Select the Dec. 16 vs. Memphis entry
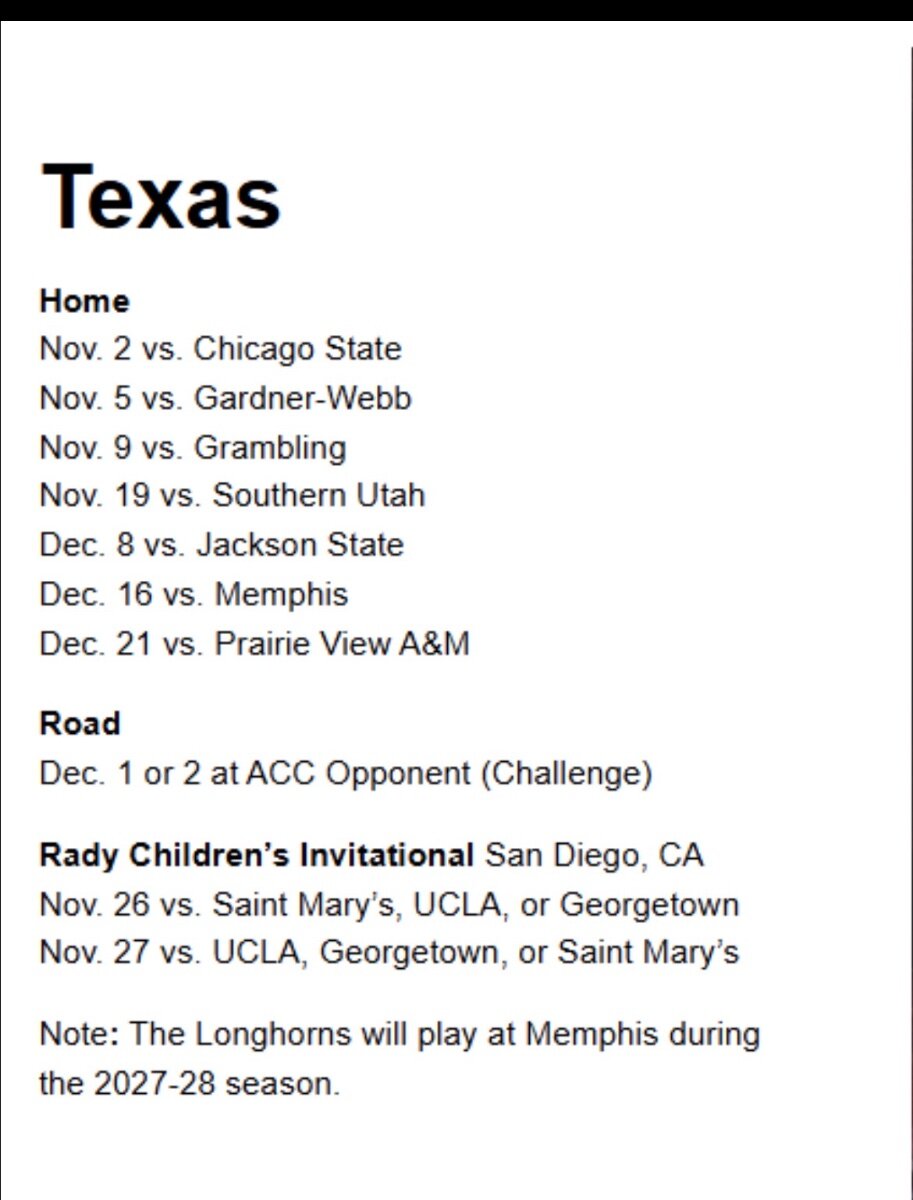 point(193,594)
